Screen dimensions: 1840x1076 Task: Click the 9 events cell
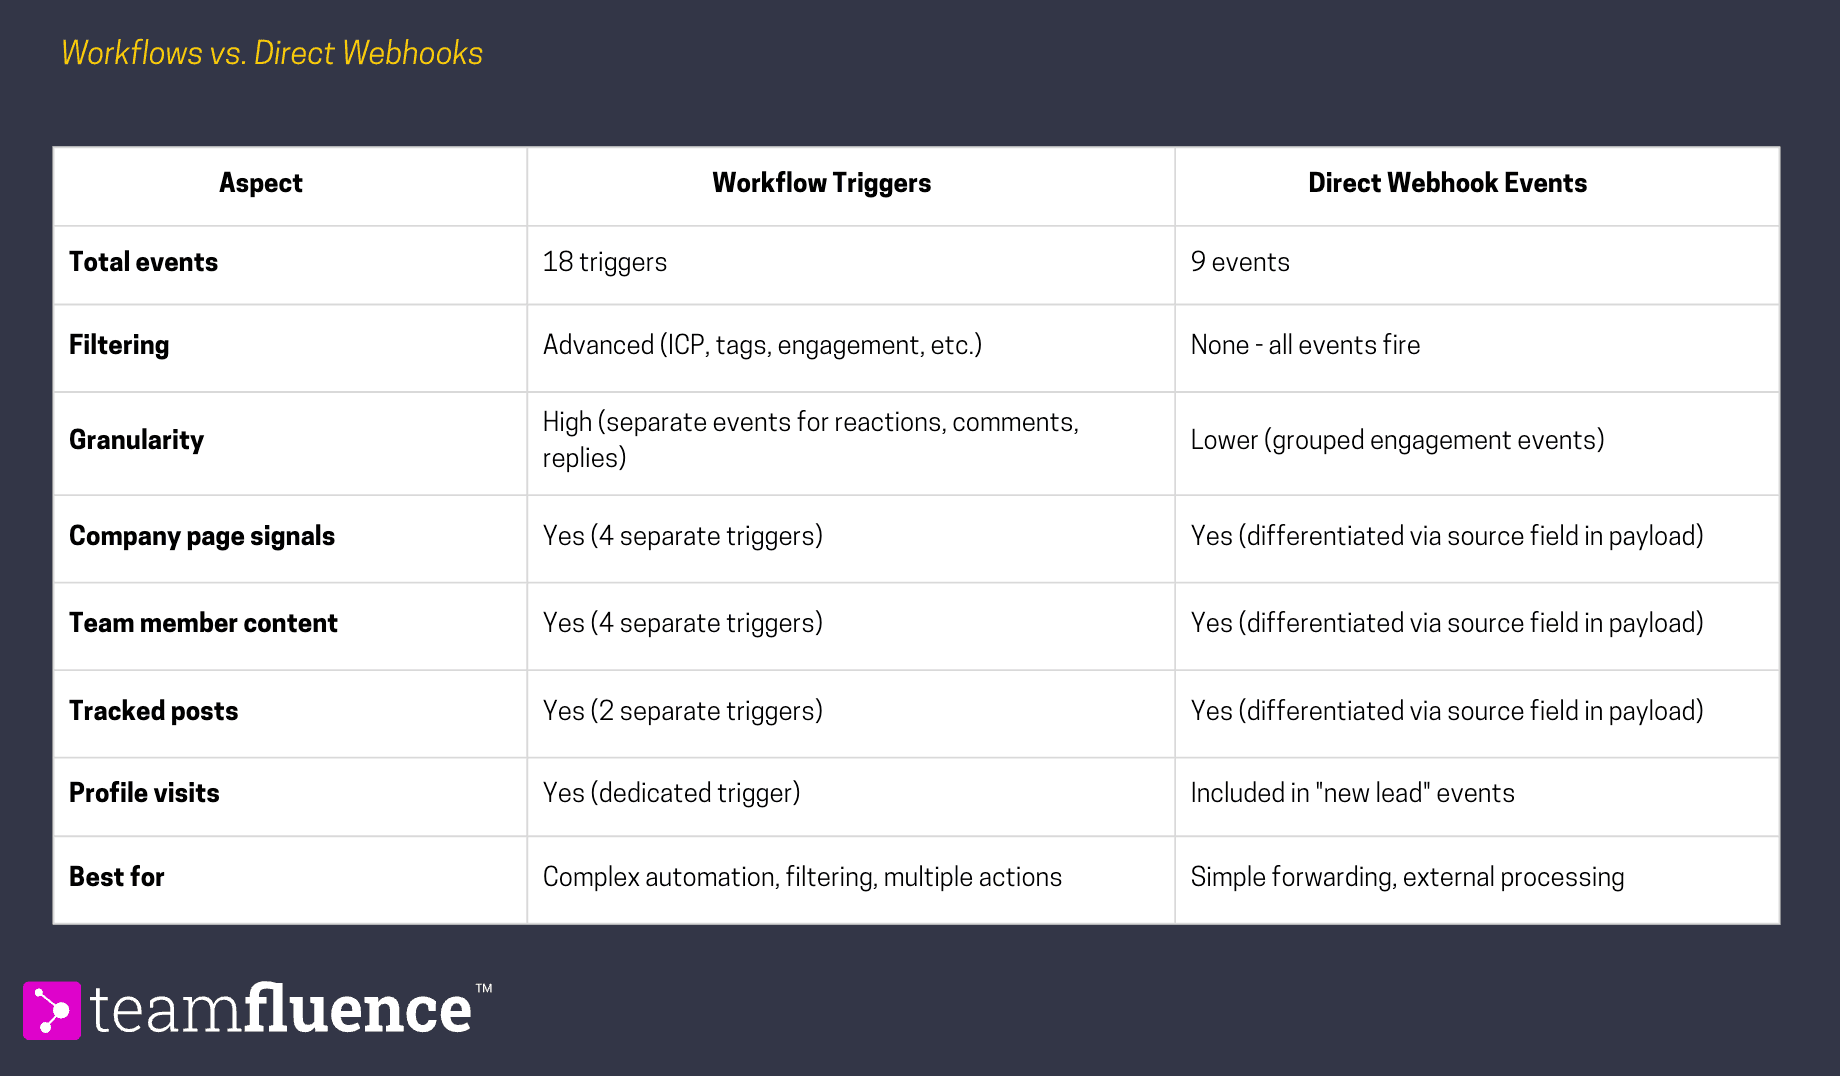(x=1240, y=262)
